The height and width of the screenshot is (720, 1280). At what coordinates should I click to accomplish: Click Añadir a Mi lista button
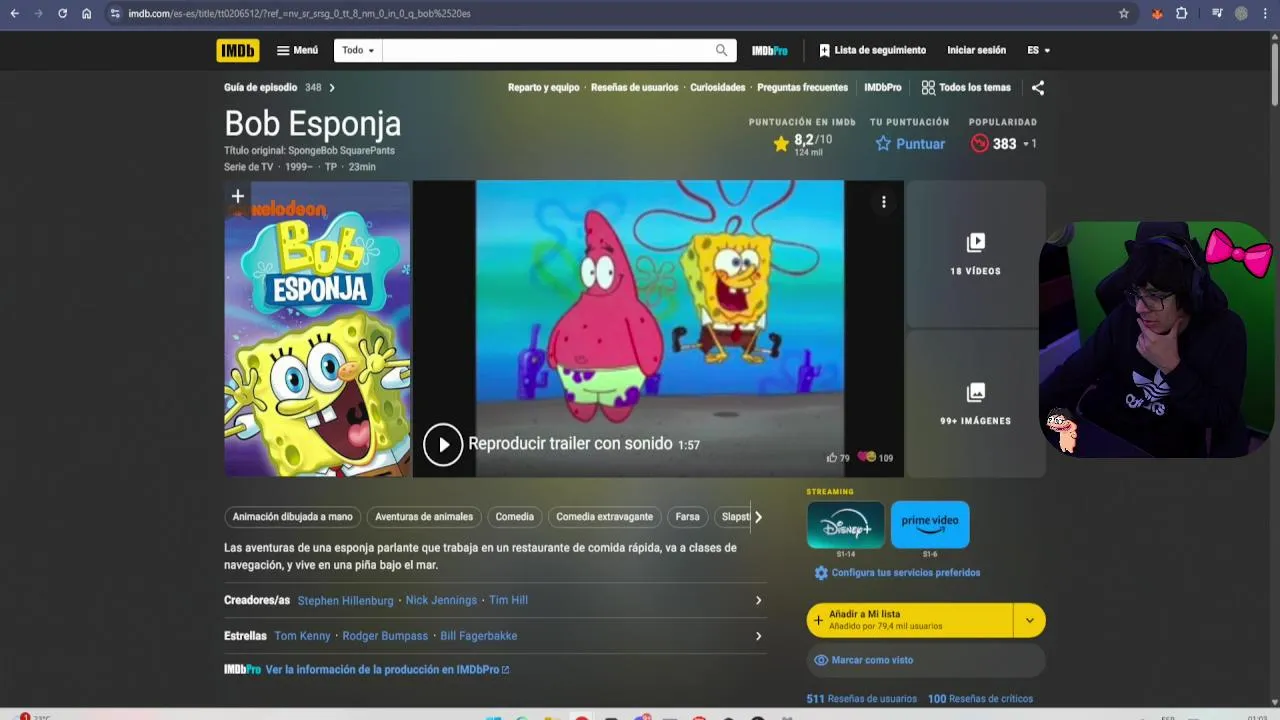coord(910,620)
